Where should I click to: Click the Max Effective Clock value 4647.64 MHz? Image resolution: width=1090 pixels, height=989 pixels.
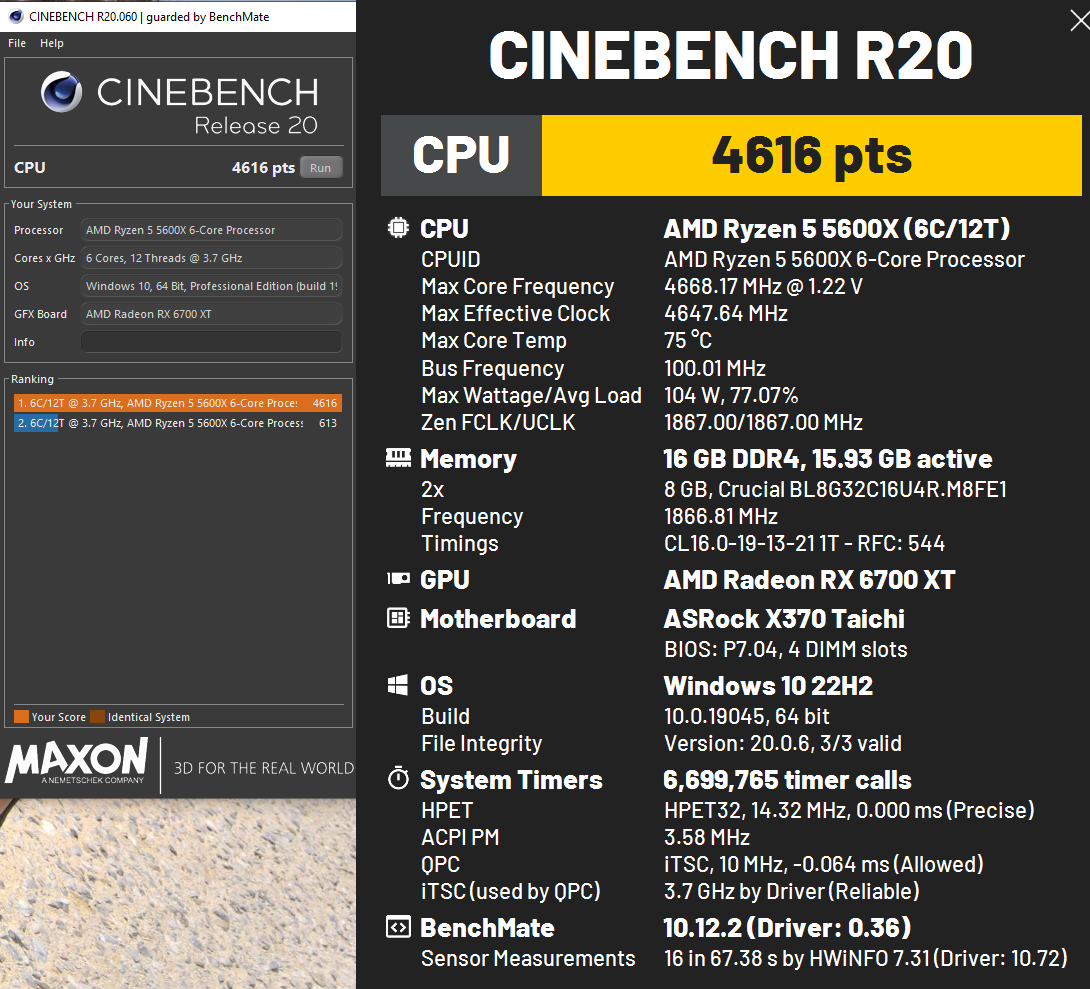click(x=726, y=313)
